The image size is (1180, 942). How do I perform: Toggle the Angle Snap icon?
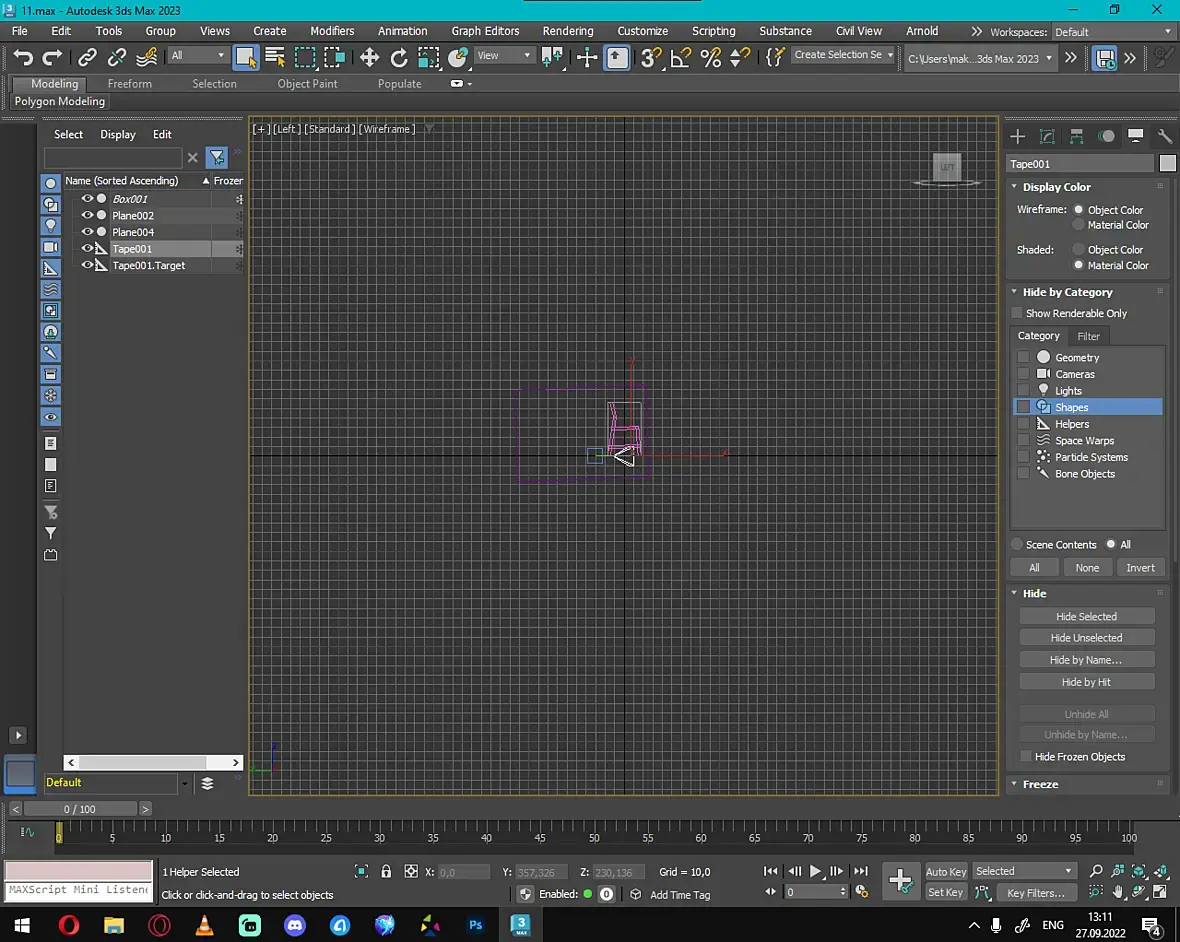681,57
